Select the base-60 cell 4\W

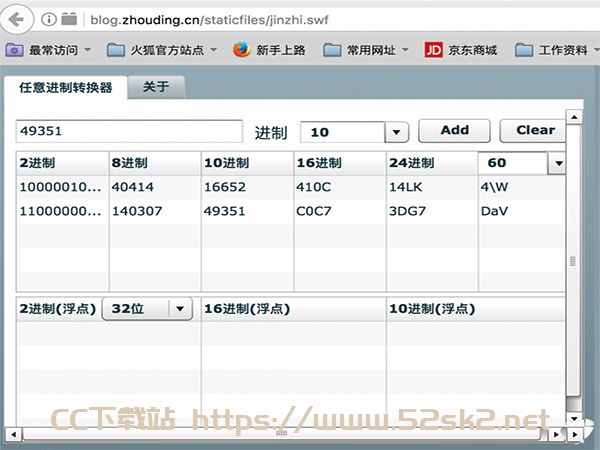[522, 187]
